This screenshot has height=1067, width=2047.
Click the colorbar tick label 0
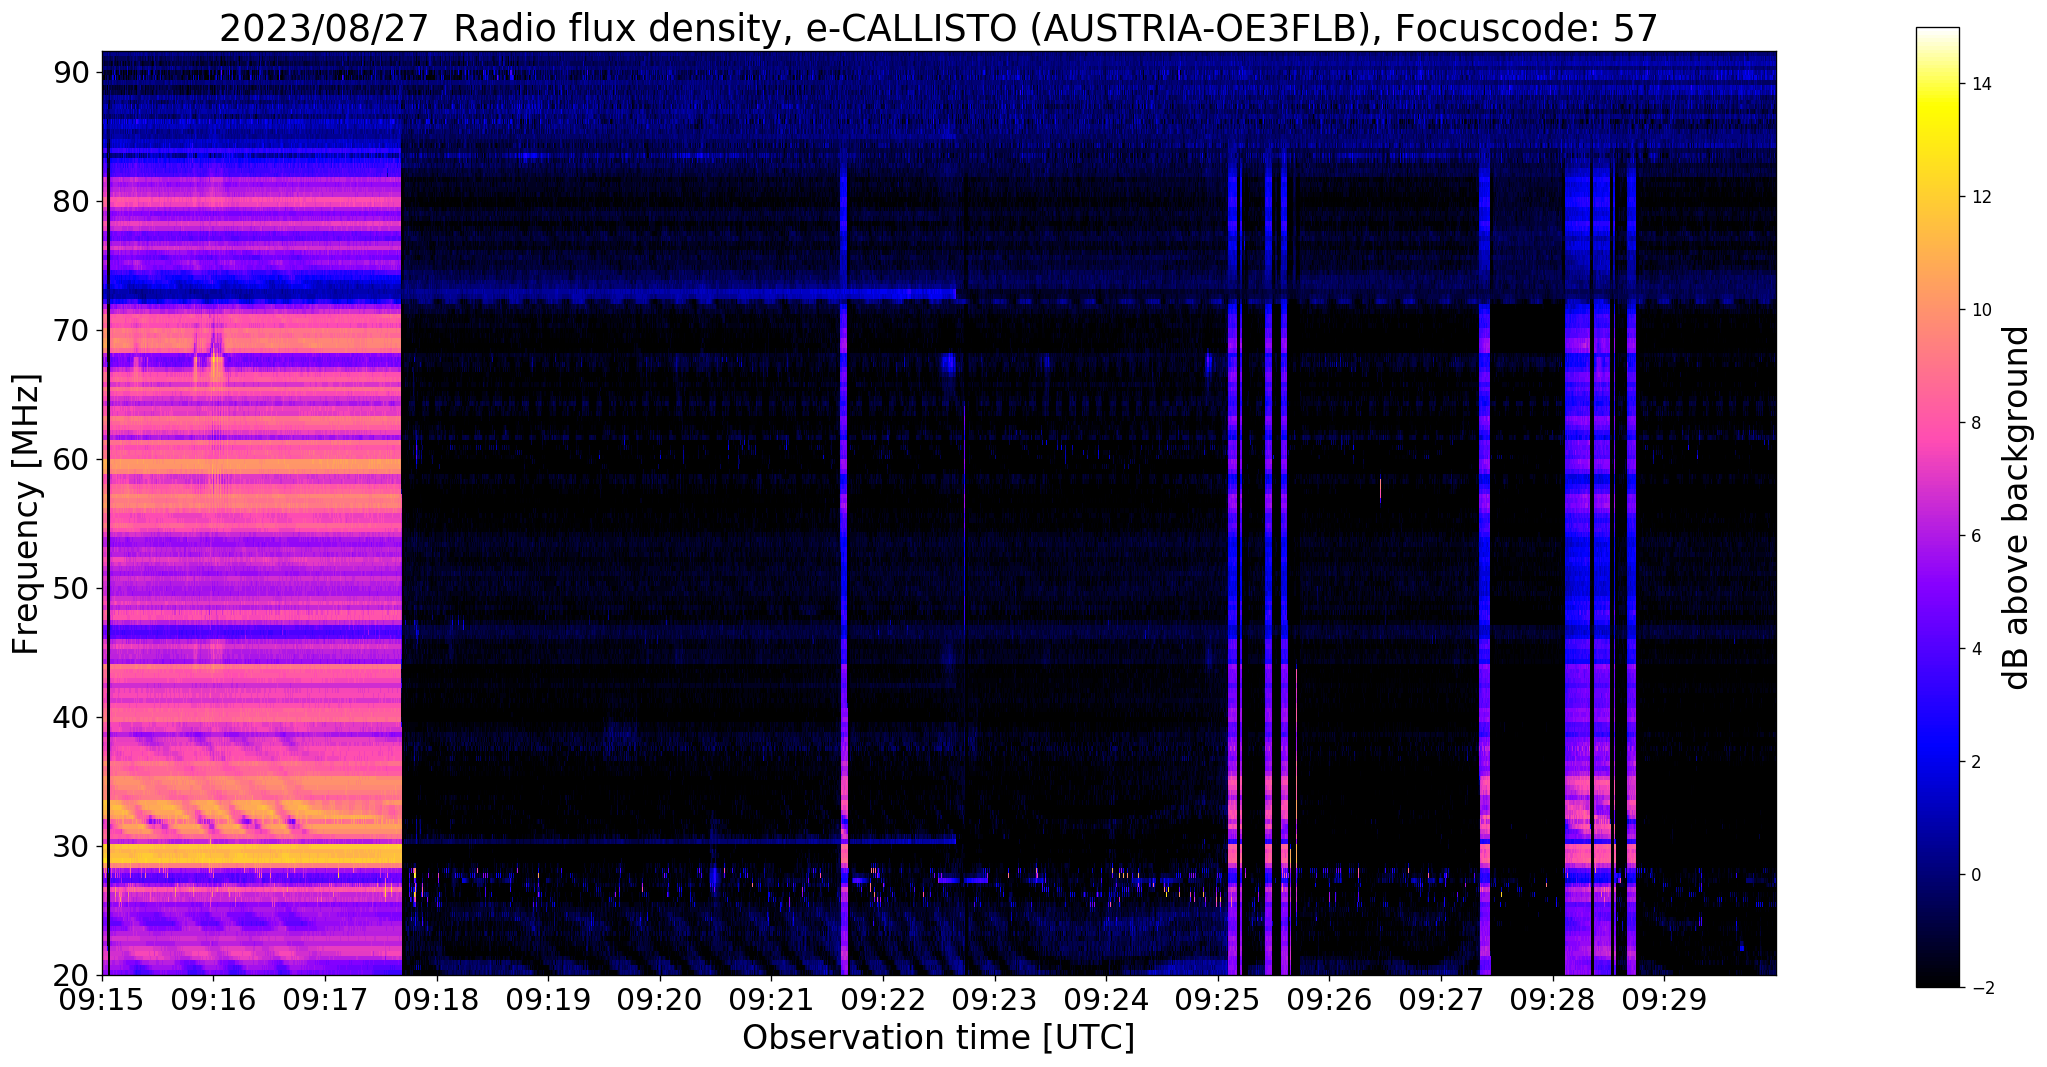click(1975, 875)
